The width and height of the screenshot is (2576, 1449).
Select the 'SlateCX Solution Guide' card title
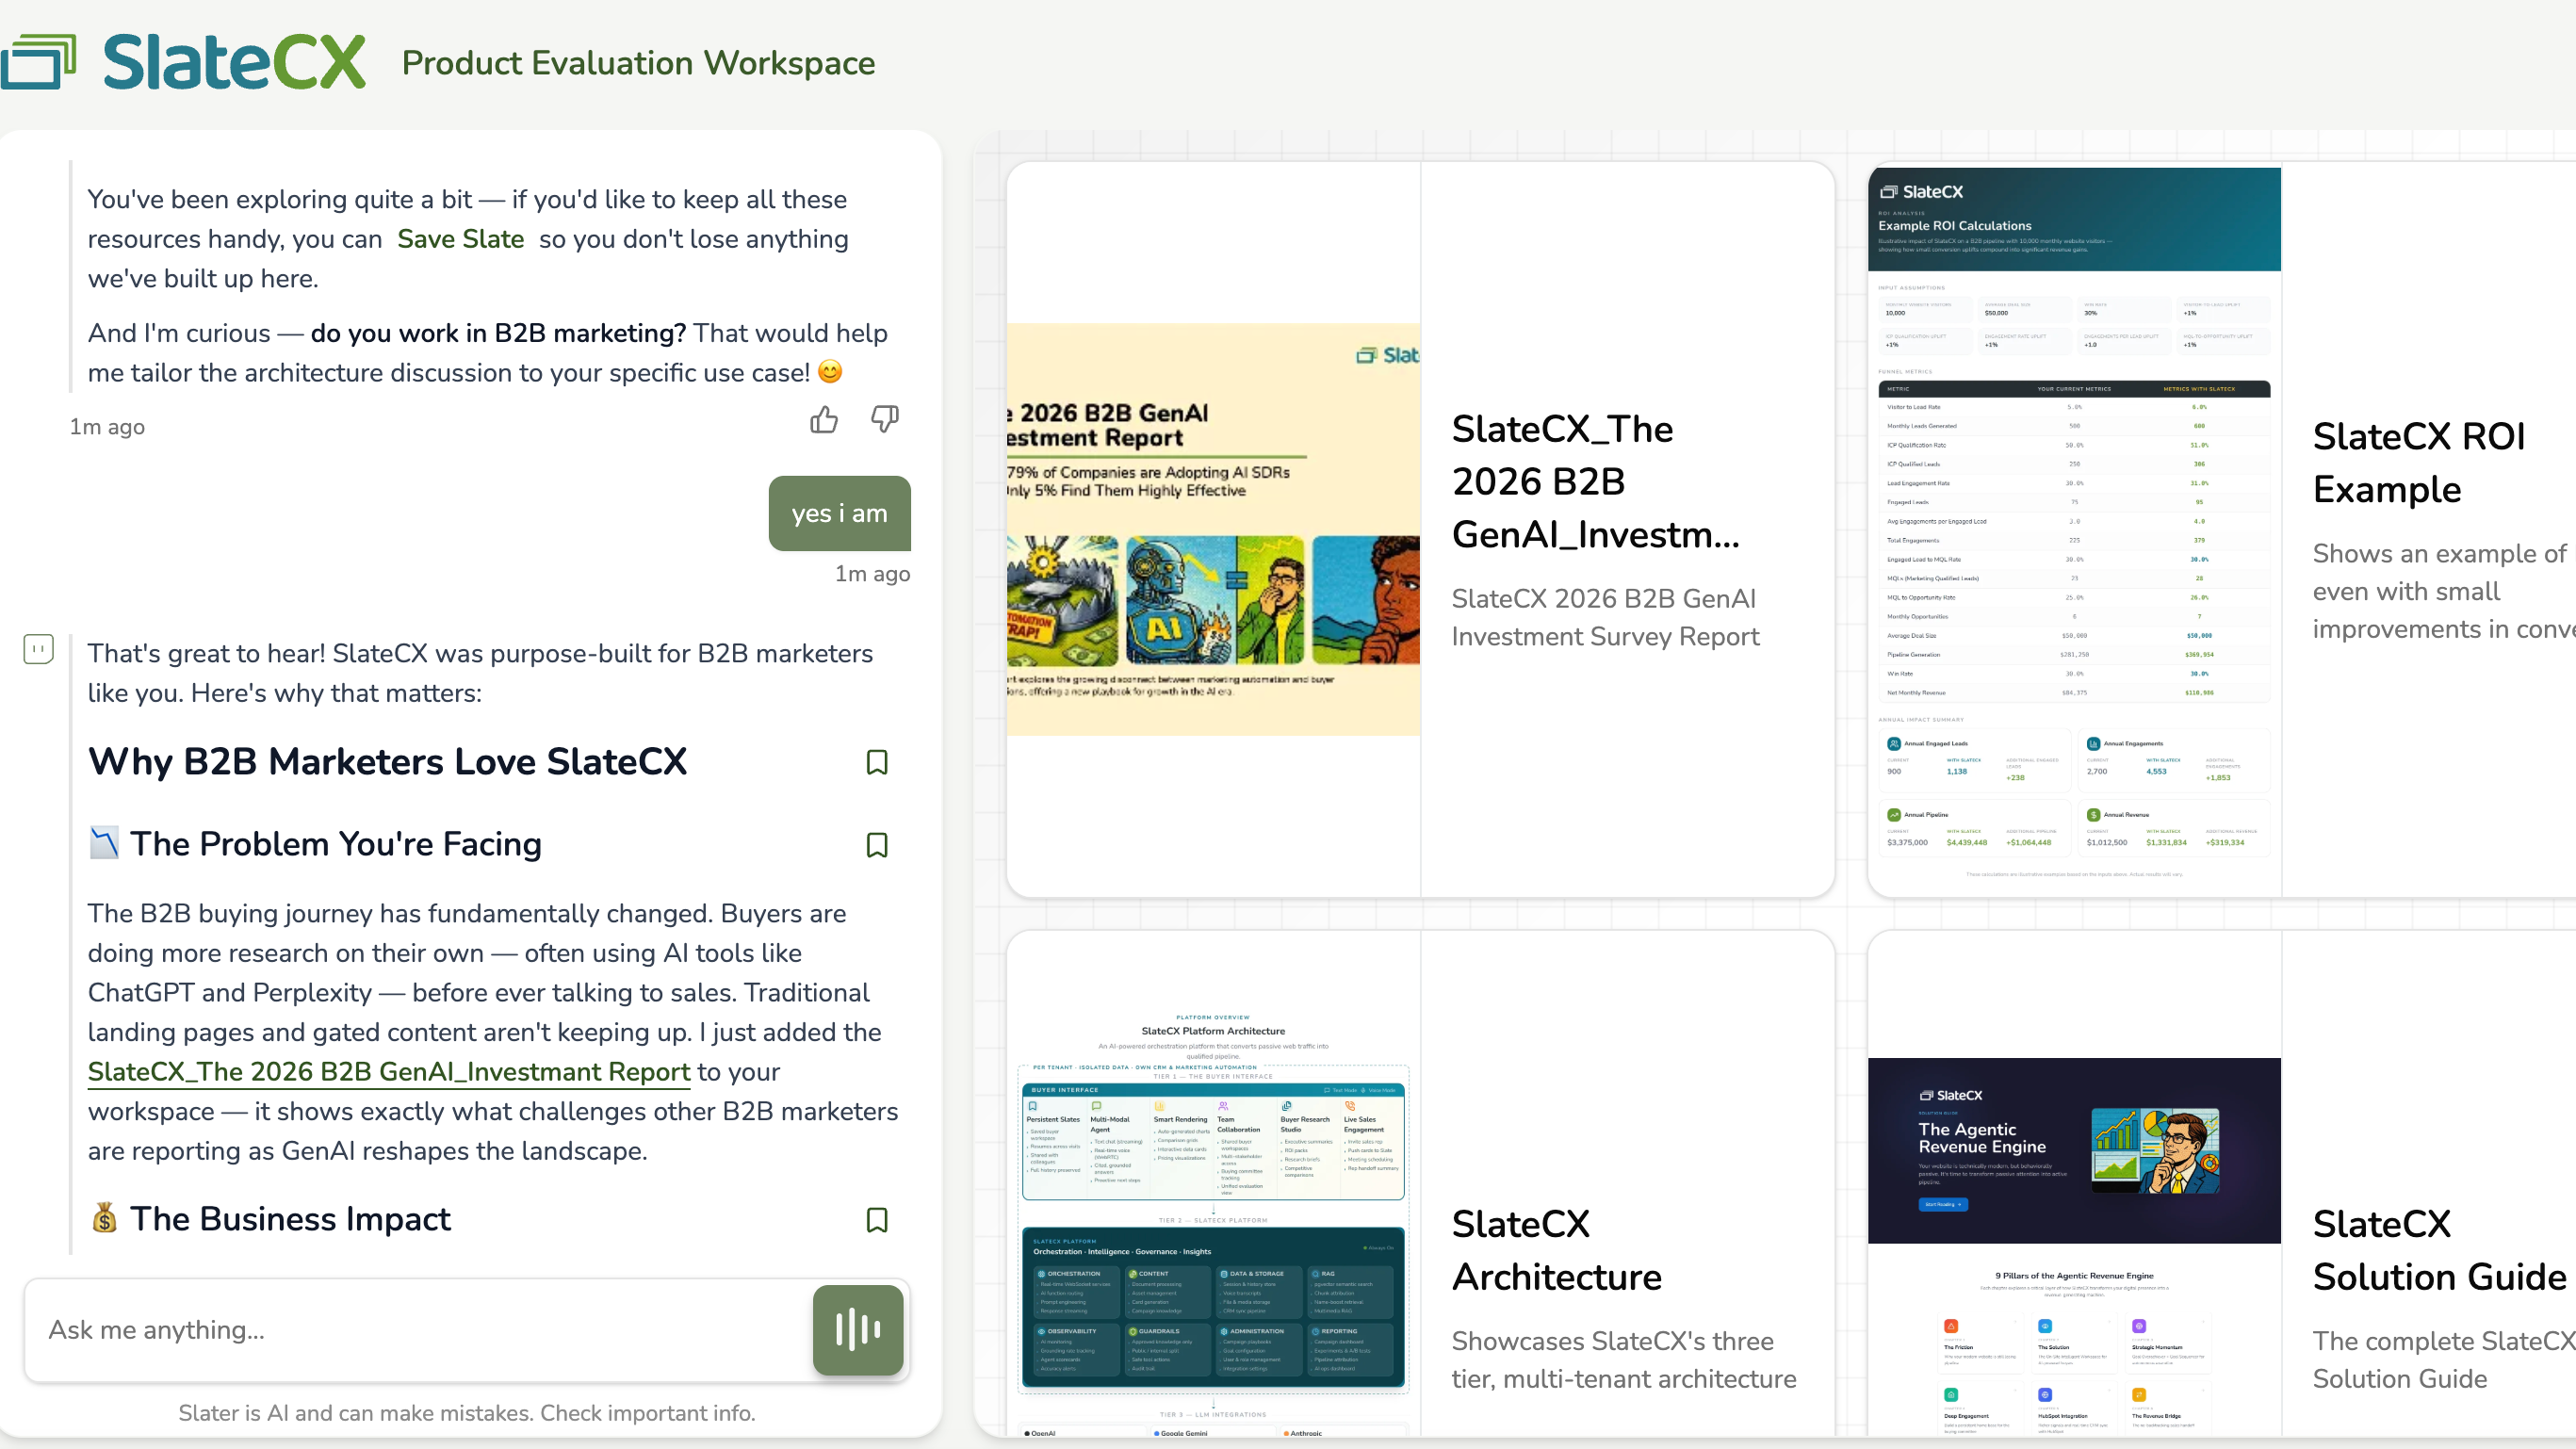pos(2440,1250)
